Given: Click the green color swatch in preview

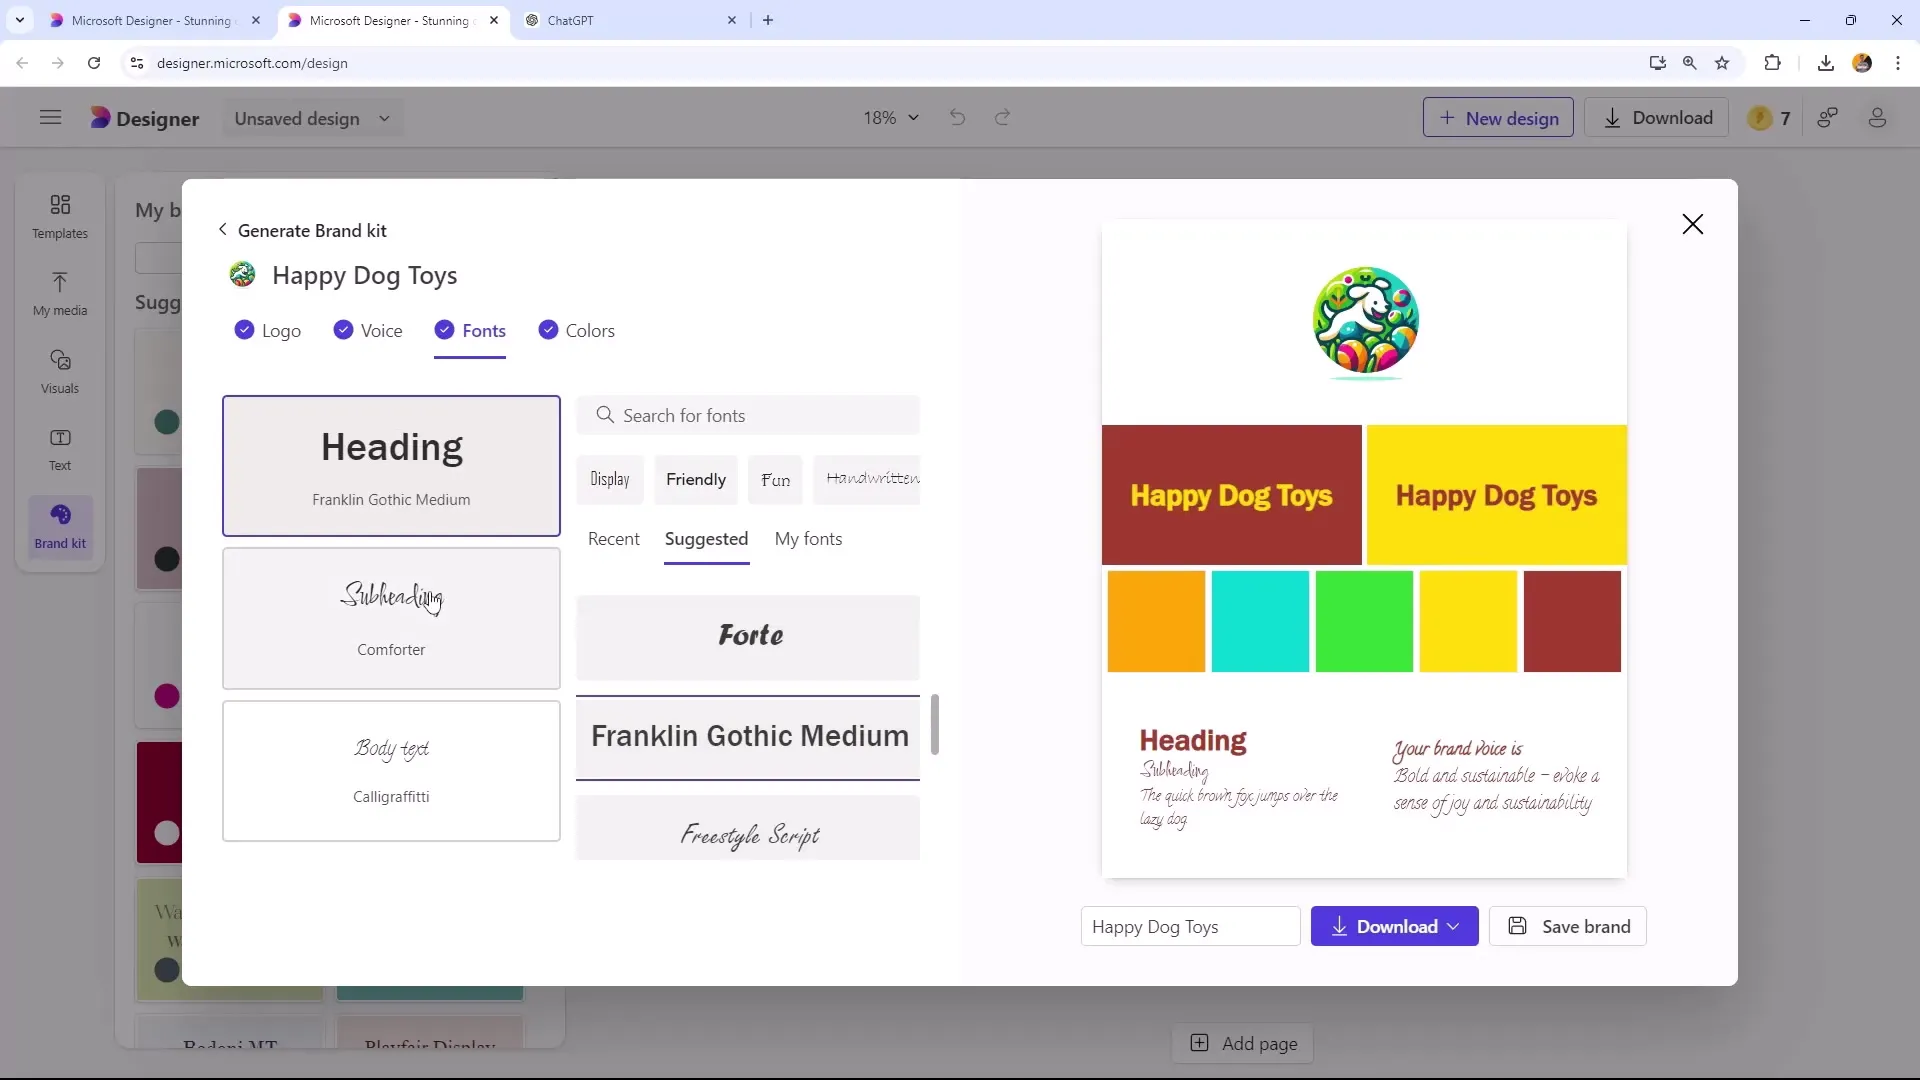Looking at the screenshot, I should pos(1364,621).
